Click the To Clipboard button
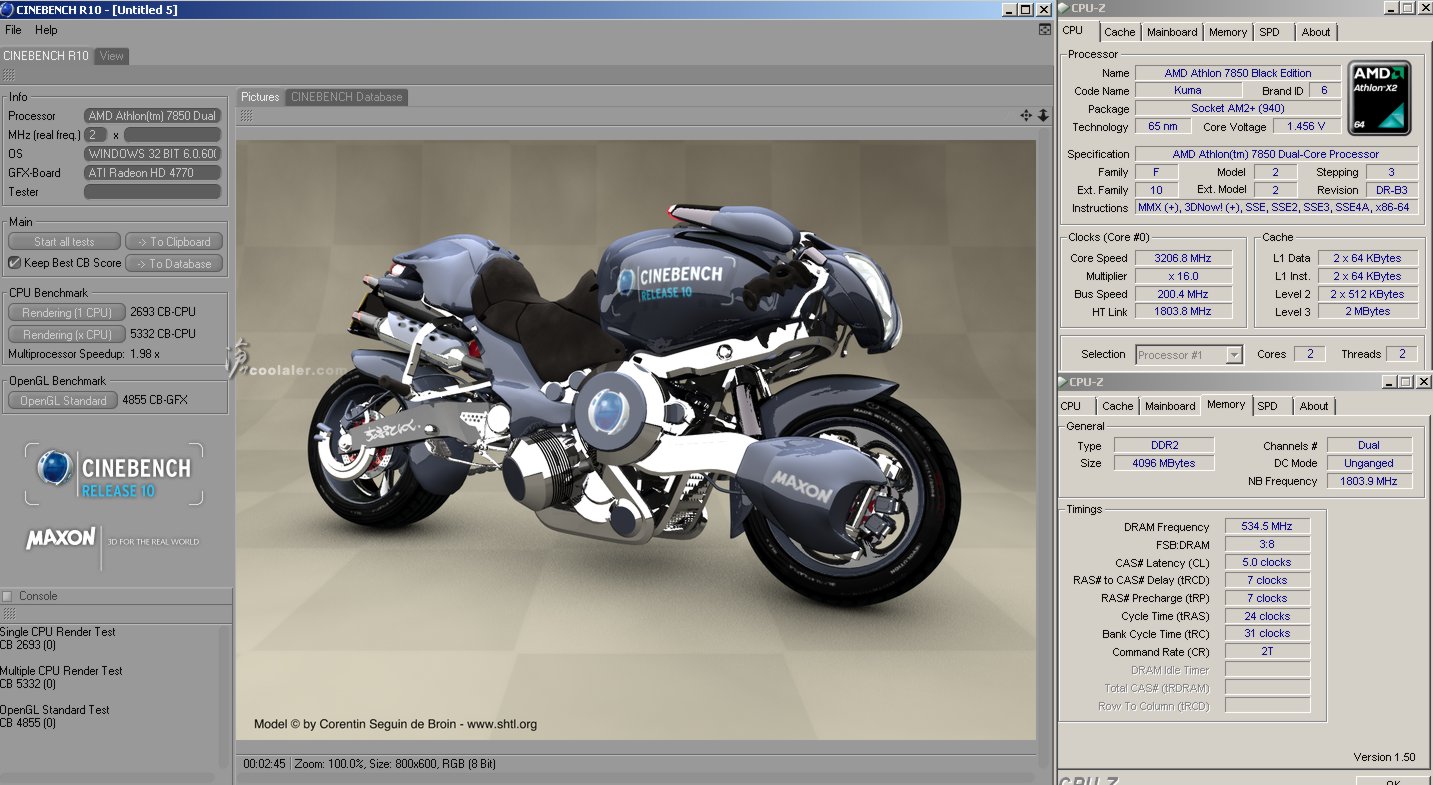Image resolution: width=1433 pixels, height=785 pixels. click(174, 241)
